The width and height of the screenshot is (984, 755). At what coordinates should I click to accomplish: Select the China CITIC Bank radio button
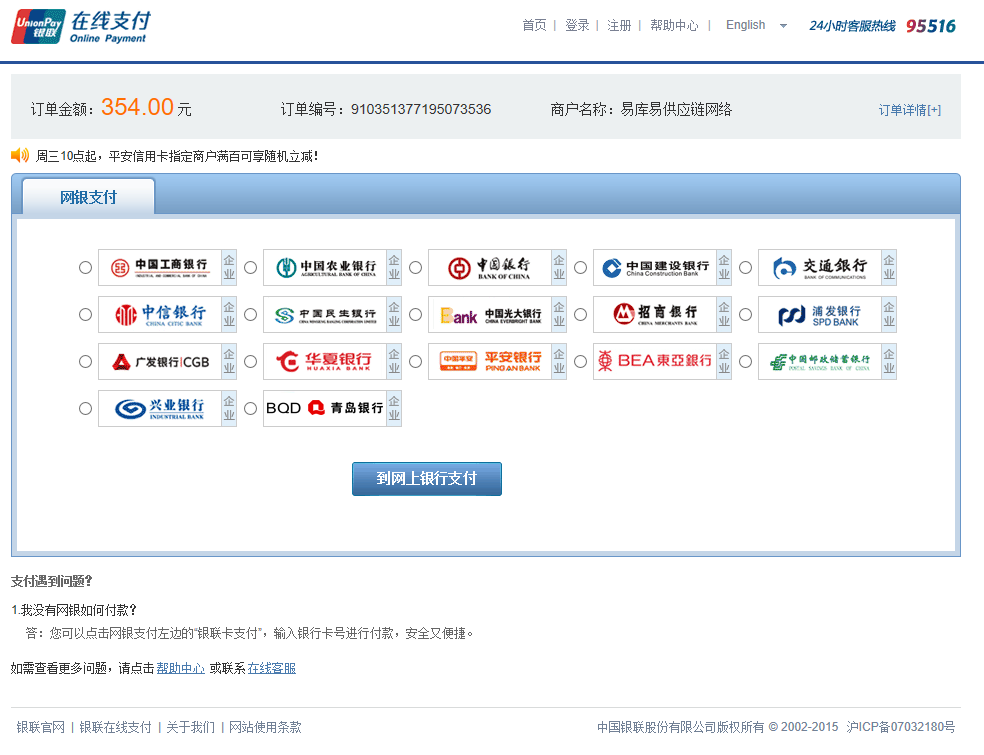[x=85, y=314]
